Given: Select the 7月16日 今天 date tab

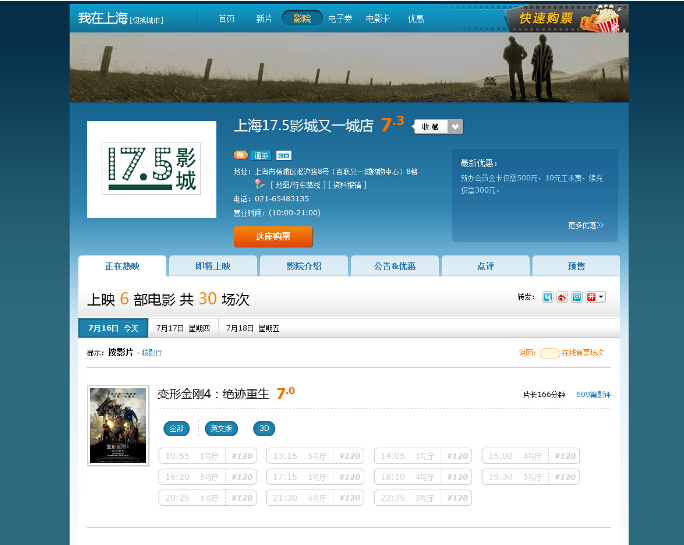Looking at the screenshot, I should pyautogui.click(x=113, y=328).
